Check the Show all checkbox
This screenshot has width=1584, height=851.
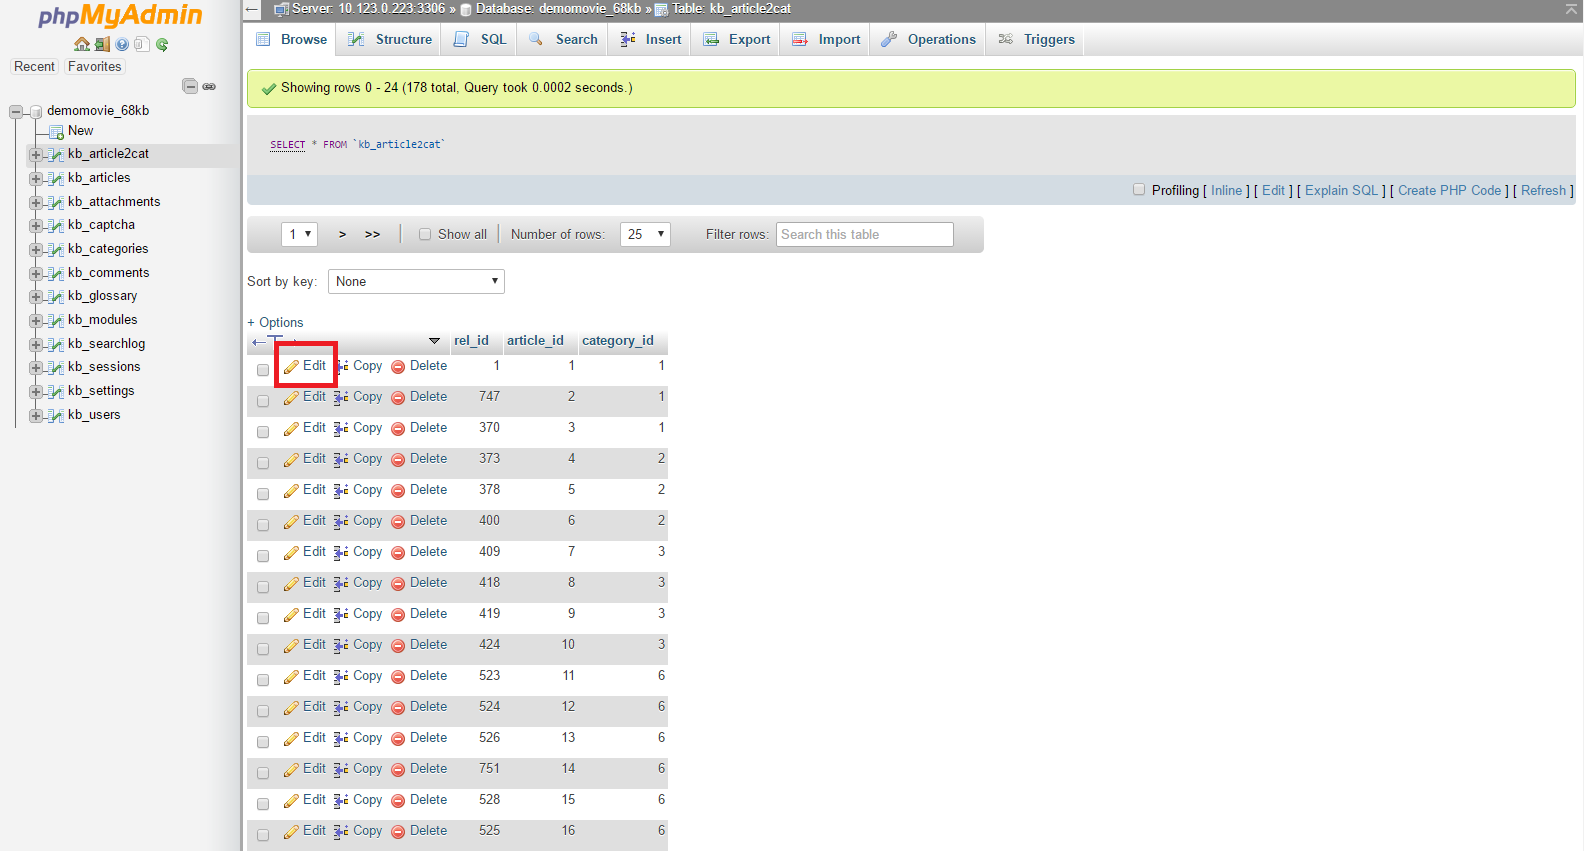(x=425, y=234)
